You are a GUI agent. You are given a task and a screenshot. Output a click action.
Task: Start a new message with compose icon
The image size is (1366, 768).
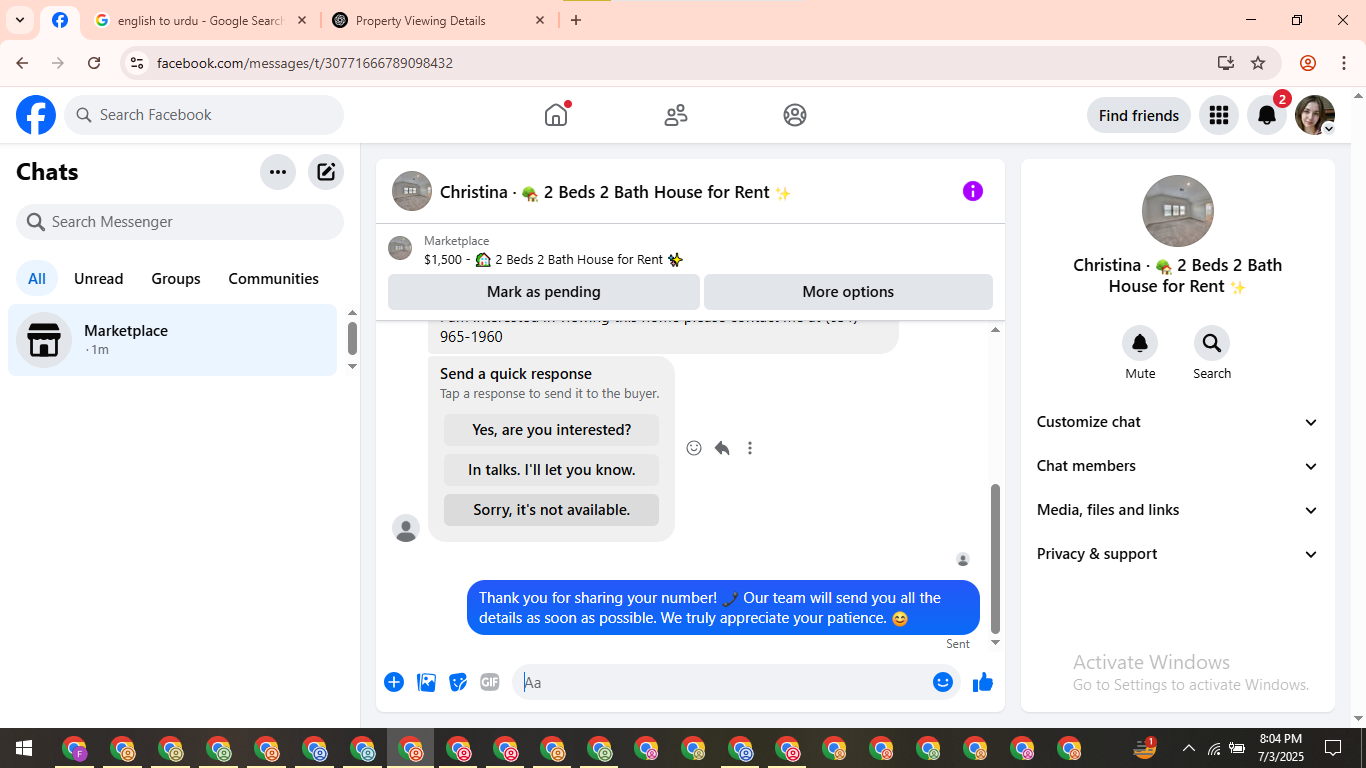[326, 172]
